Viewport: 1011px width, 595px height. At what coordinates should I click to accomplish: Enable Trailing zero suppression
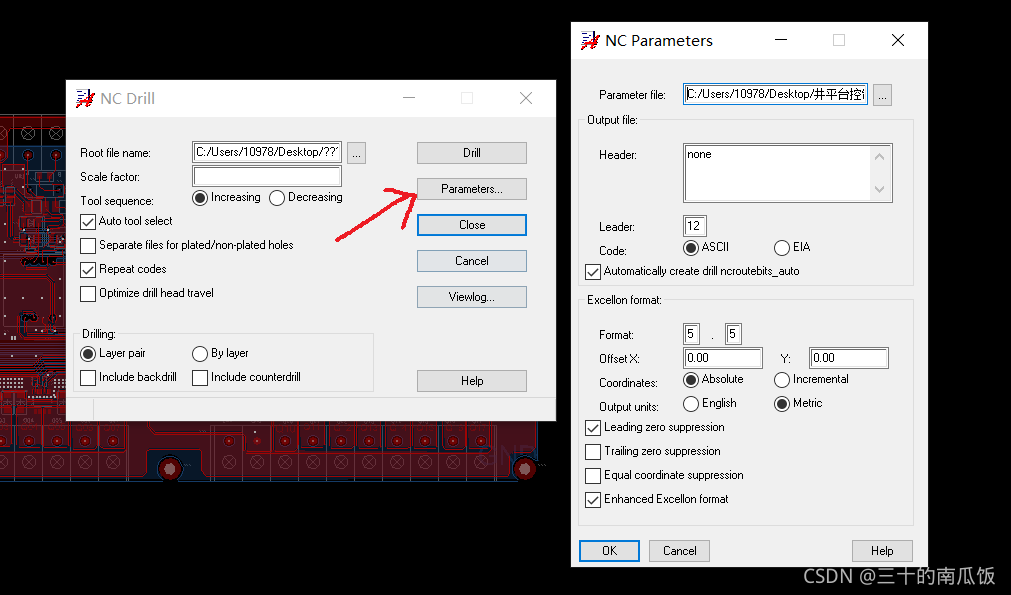tap(593, 451)
